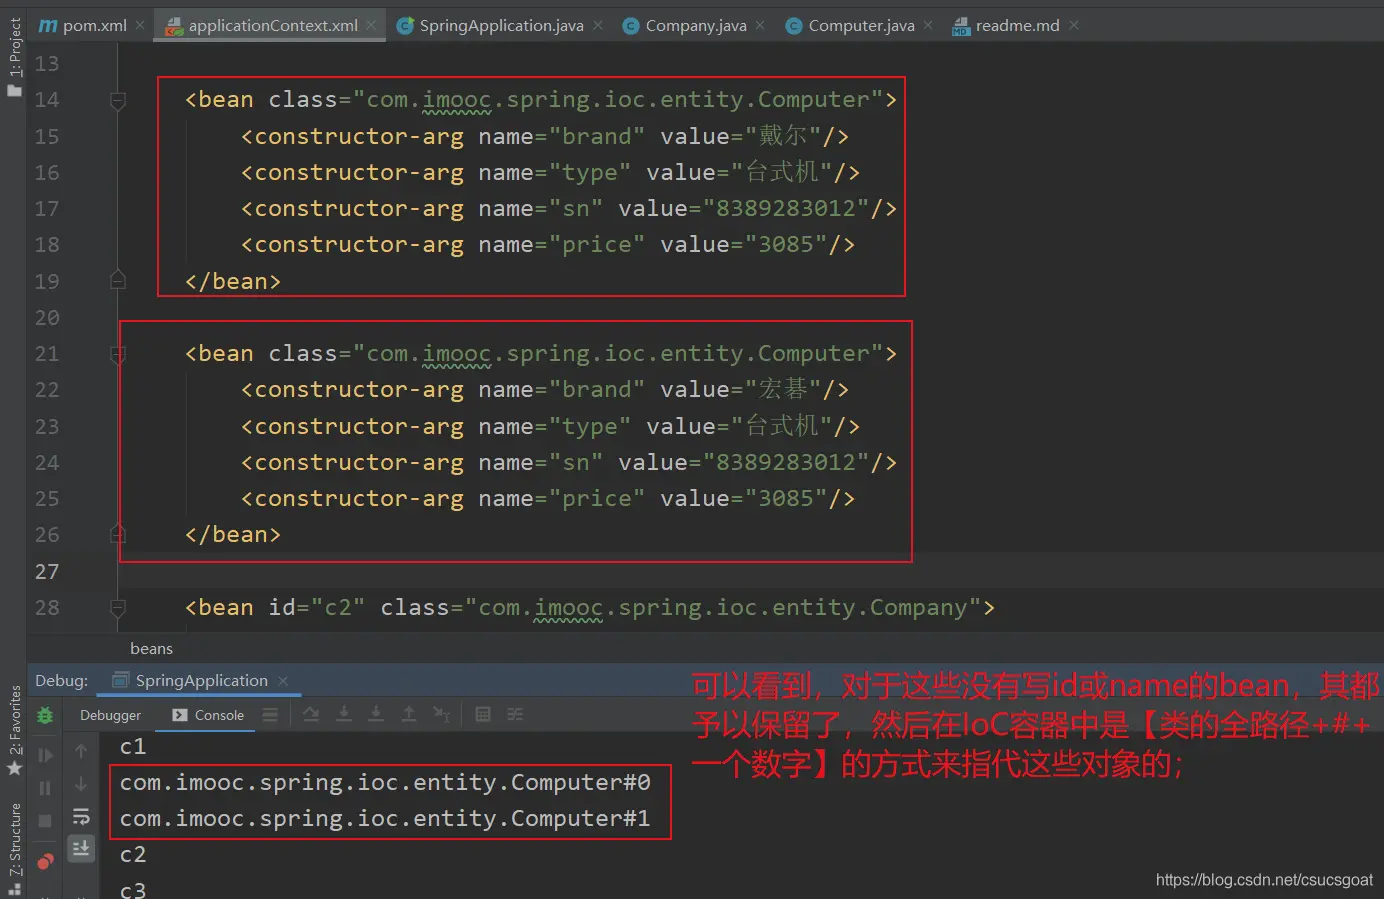Open Evaluate Expression calculator icon
This screenshot has height=899, width=1384.
click(483, 714)
